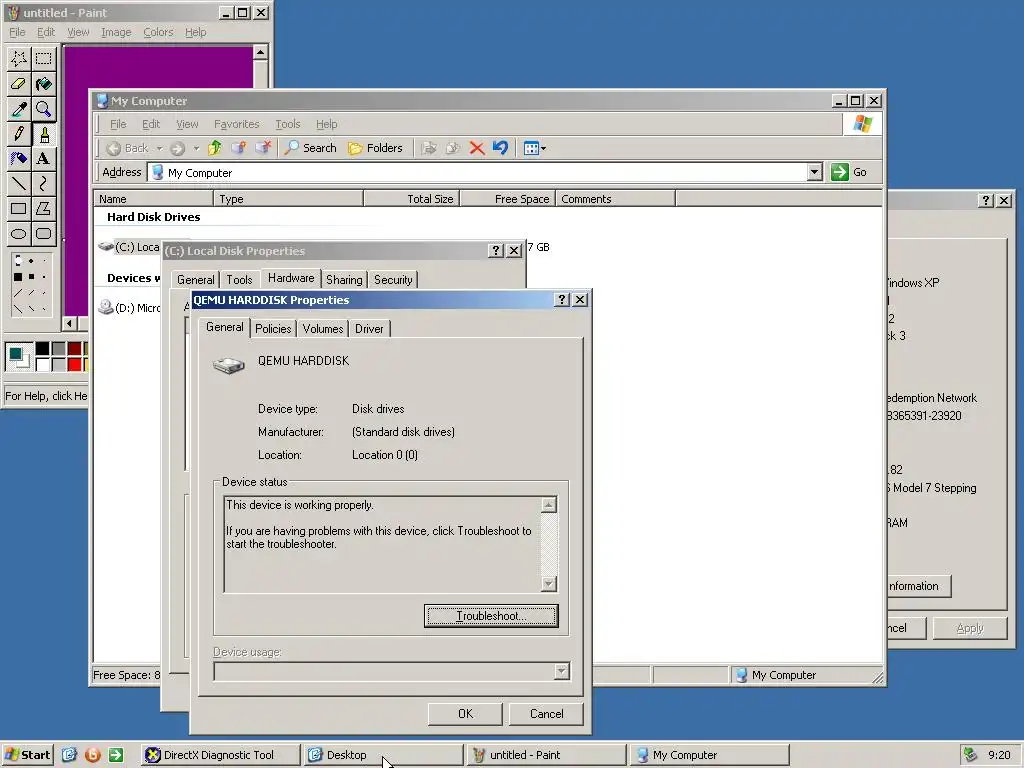Activate the Magnifier tool in Paint

44,108
